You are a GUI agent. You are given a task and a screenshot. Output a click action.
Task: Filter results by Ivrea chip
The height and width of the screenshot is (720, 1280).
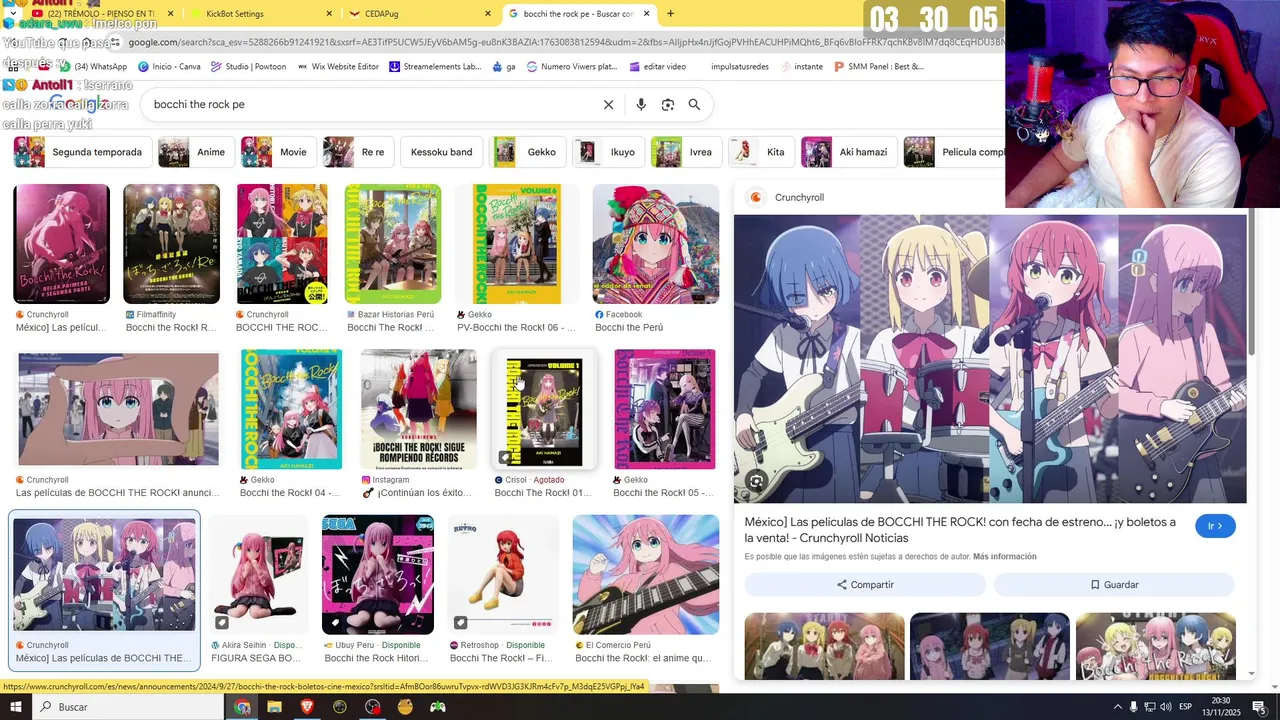[686, 152]
